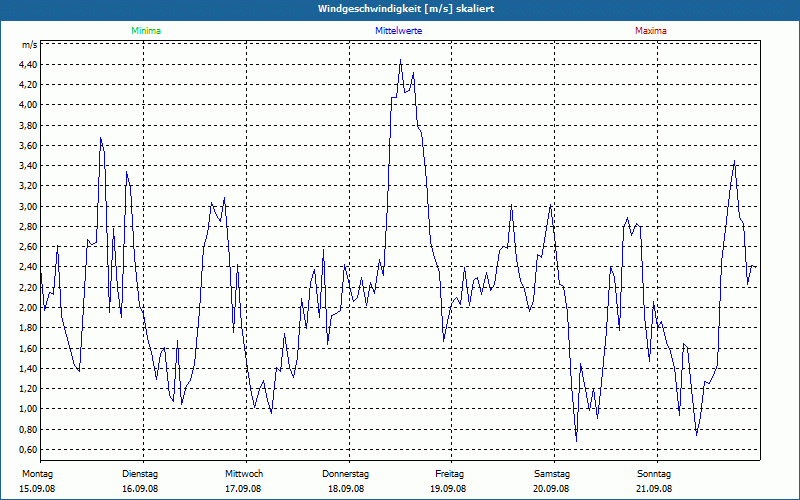Click the 1,00 y-axis value
800x500 pixels.
tap(29, 409)
